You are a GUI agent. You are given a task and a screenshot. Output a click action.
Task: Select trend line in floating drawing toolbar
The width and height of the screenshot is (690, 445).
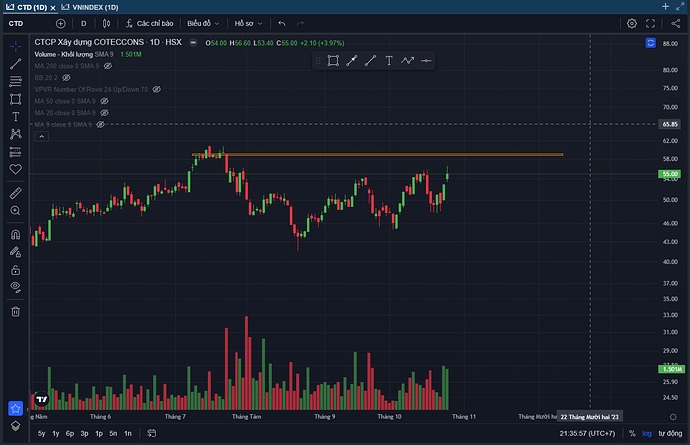point(371,61)
